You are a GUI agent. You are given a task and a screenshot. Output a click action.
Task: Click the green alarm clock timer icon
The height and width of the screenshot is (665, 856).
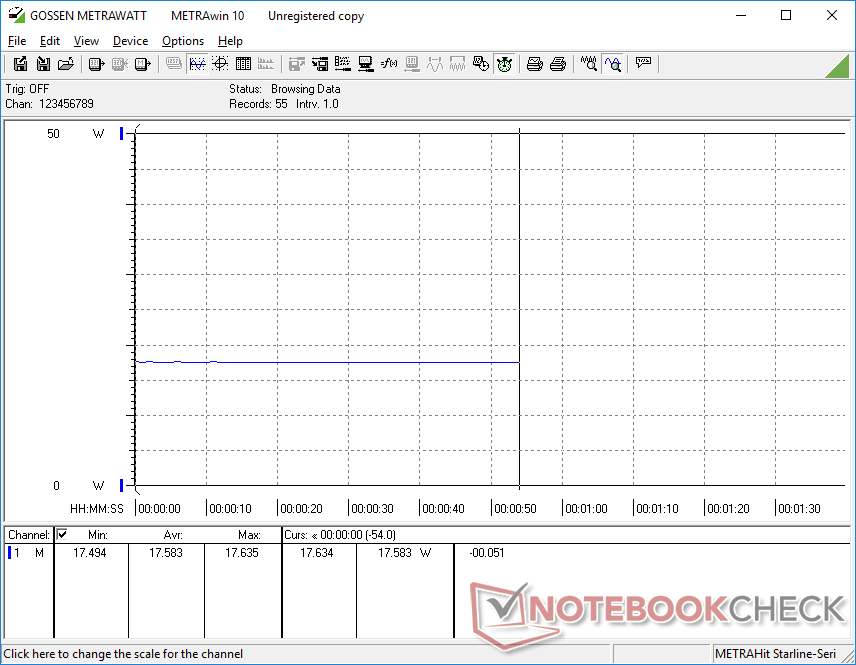click(504, 64)
